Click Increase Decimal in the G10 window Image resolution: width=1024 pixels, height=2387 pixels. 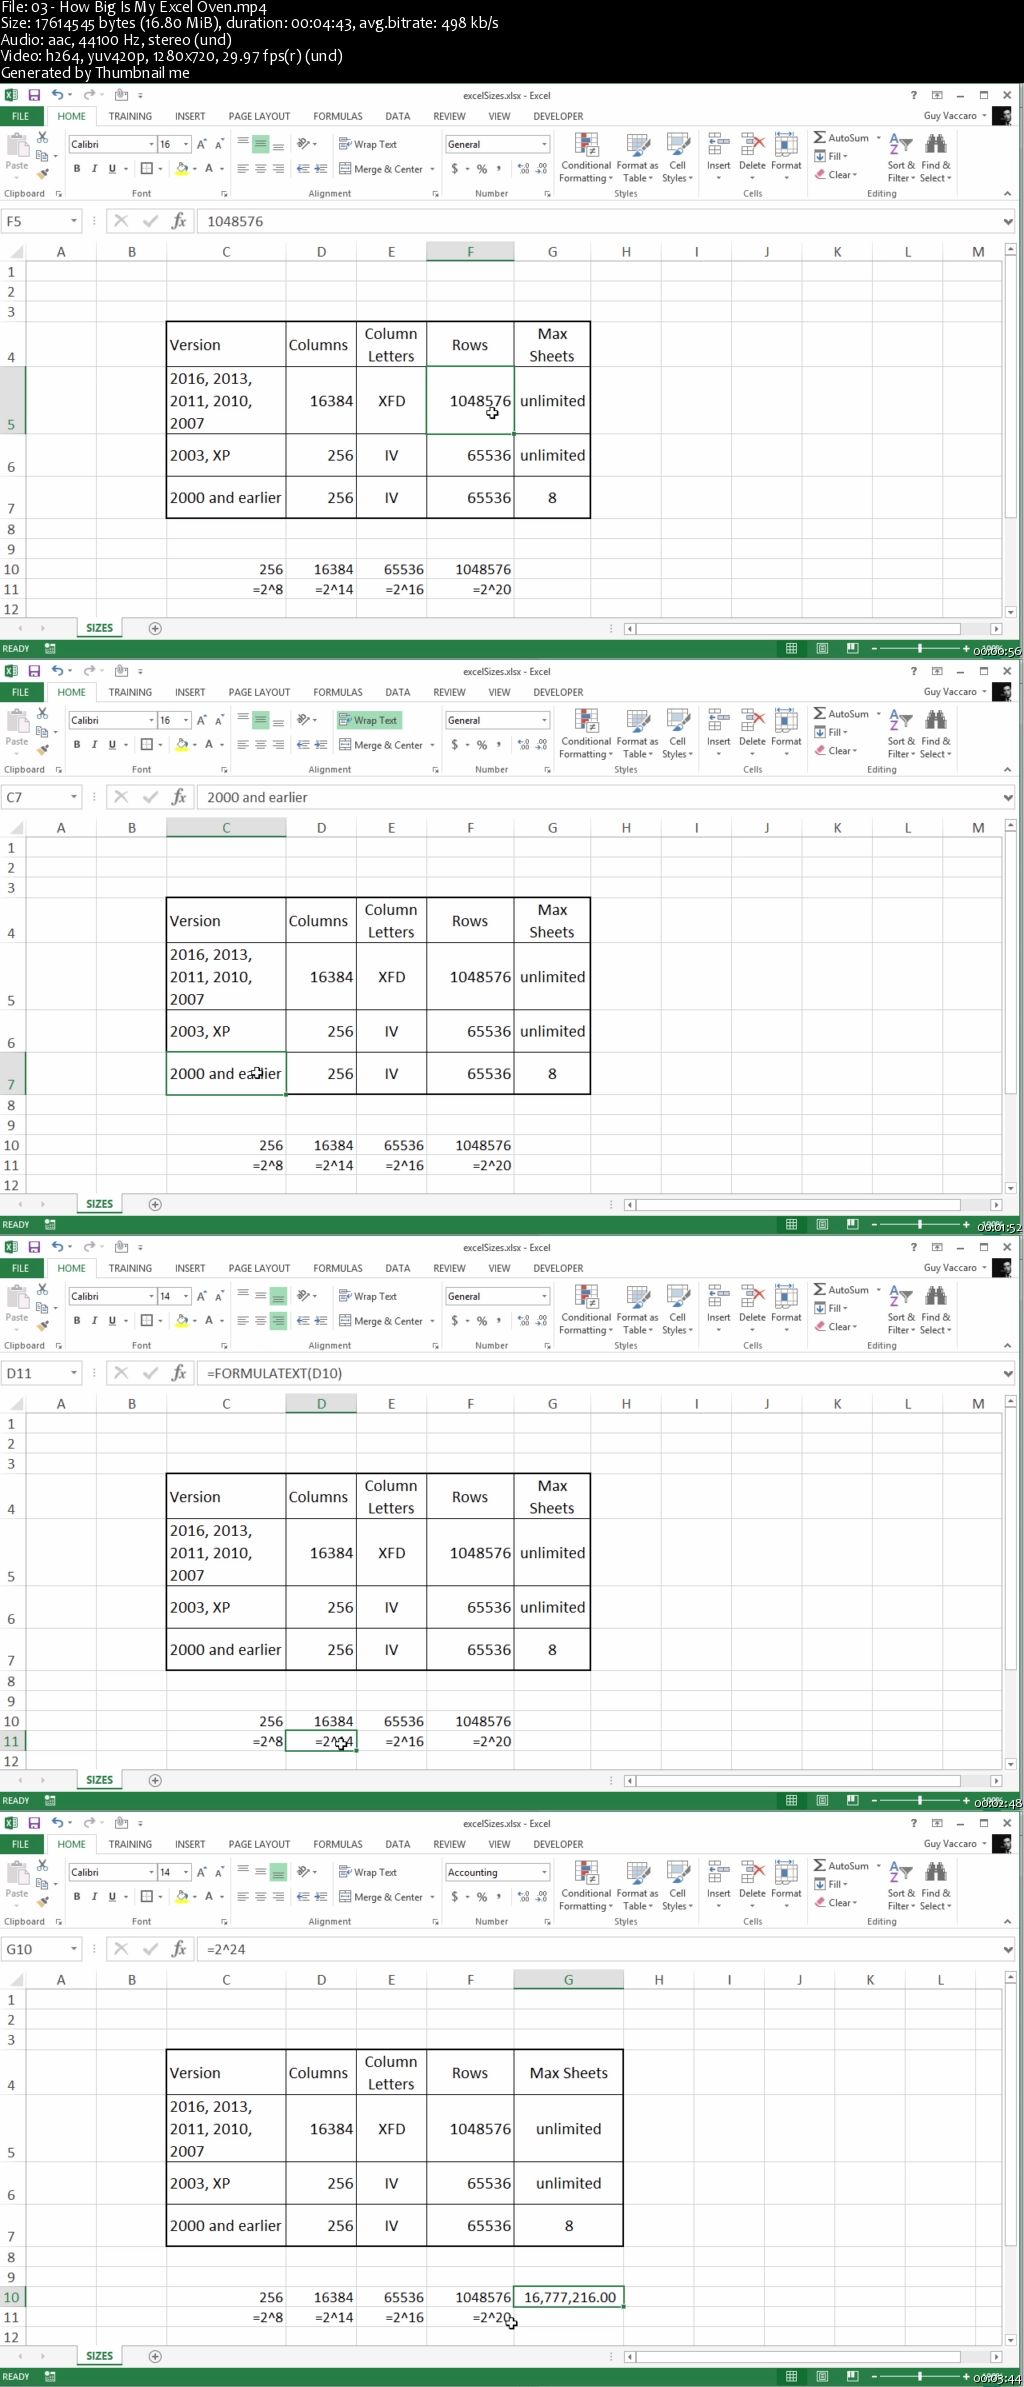[x=524, y=1897]
